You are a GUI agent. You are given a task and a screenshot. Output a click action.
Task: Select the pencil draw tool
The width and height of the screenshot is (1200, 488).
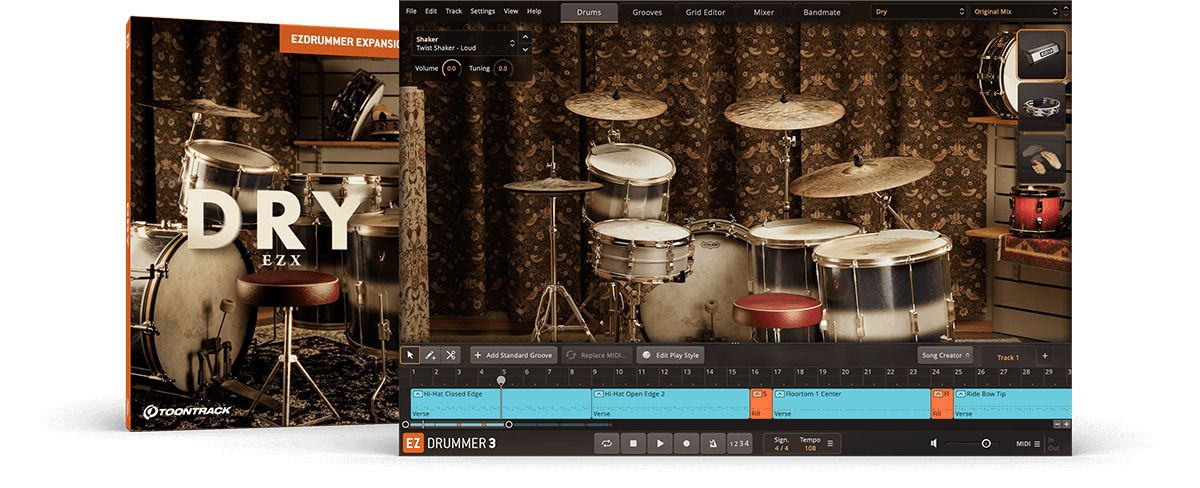(430, 355)
